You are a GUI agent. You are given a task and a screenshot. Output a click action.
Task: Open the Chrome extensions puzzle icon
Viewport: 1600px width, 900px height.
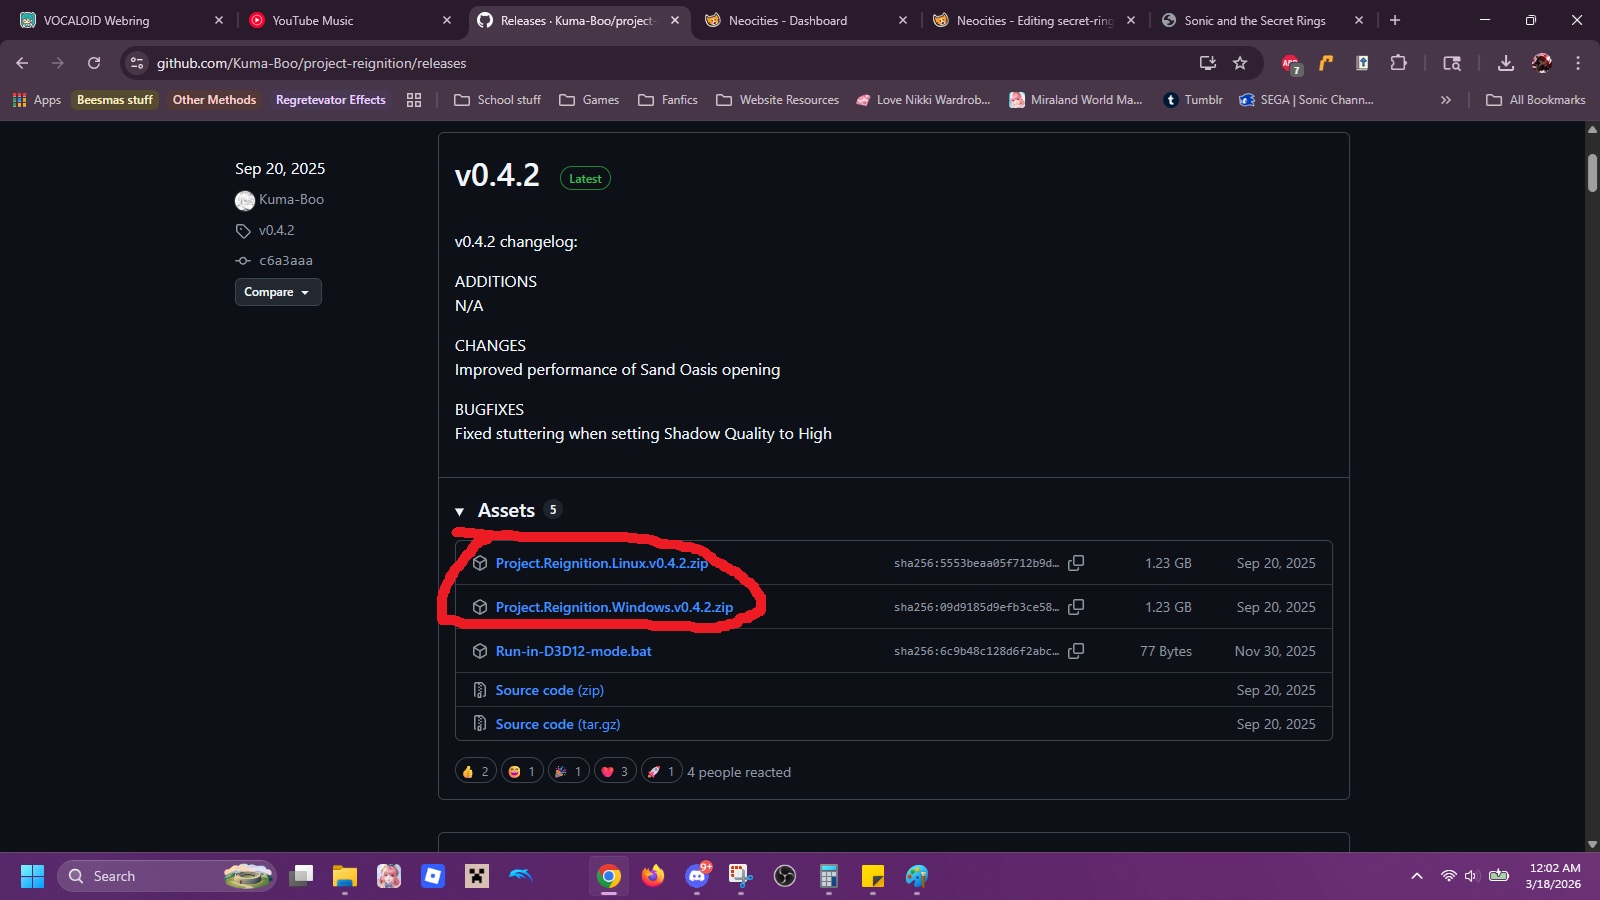tap(1398, 63)
